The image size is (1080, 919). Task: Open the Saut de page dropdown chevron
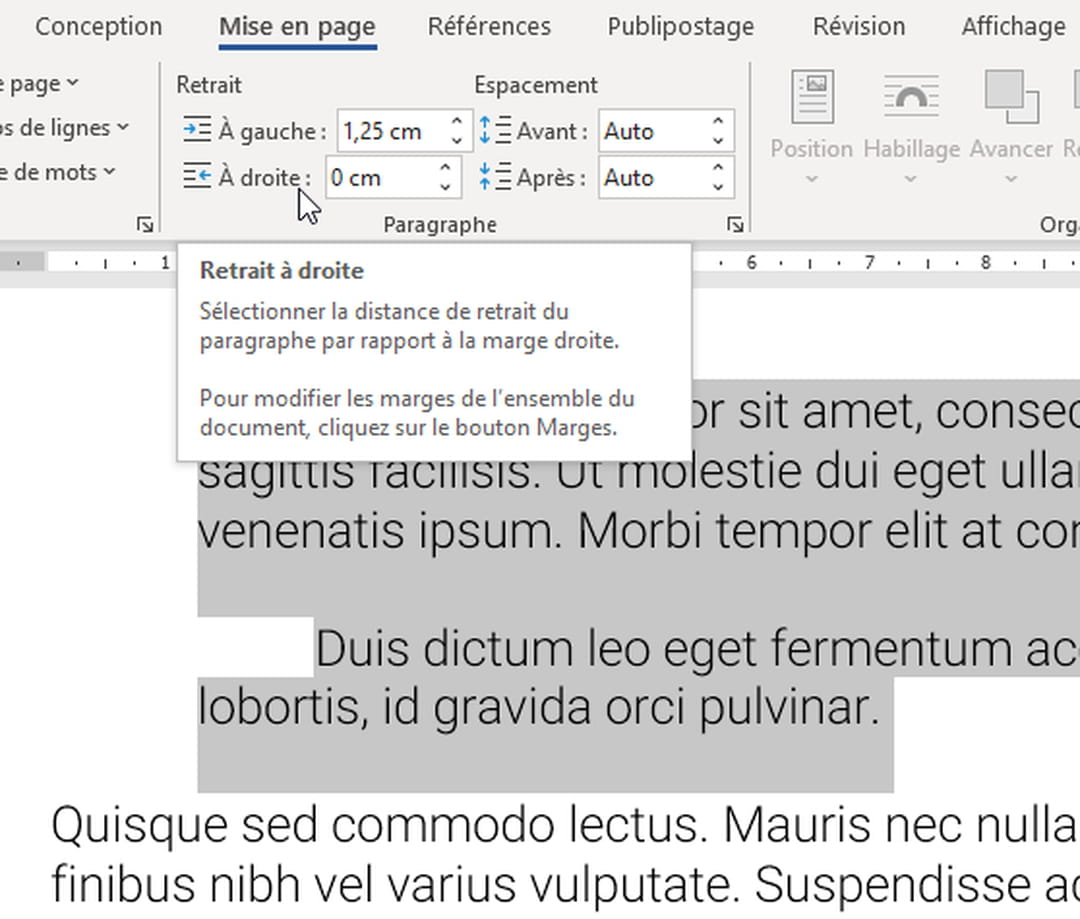coord(70,83)
